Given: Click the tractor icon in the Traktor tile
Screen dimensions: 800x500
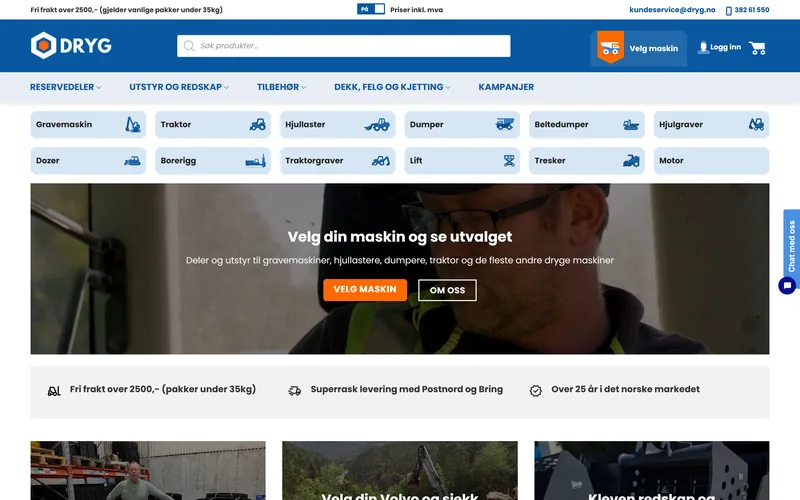Looking at the screenshot, I should [x=258, y=124].
